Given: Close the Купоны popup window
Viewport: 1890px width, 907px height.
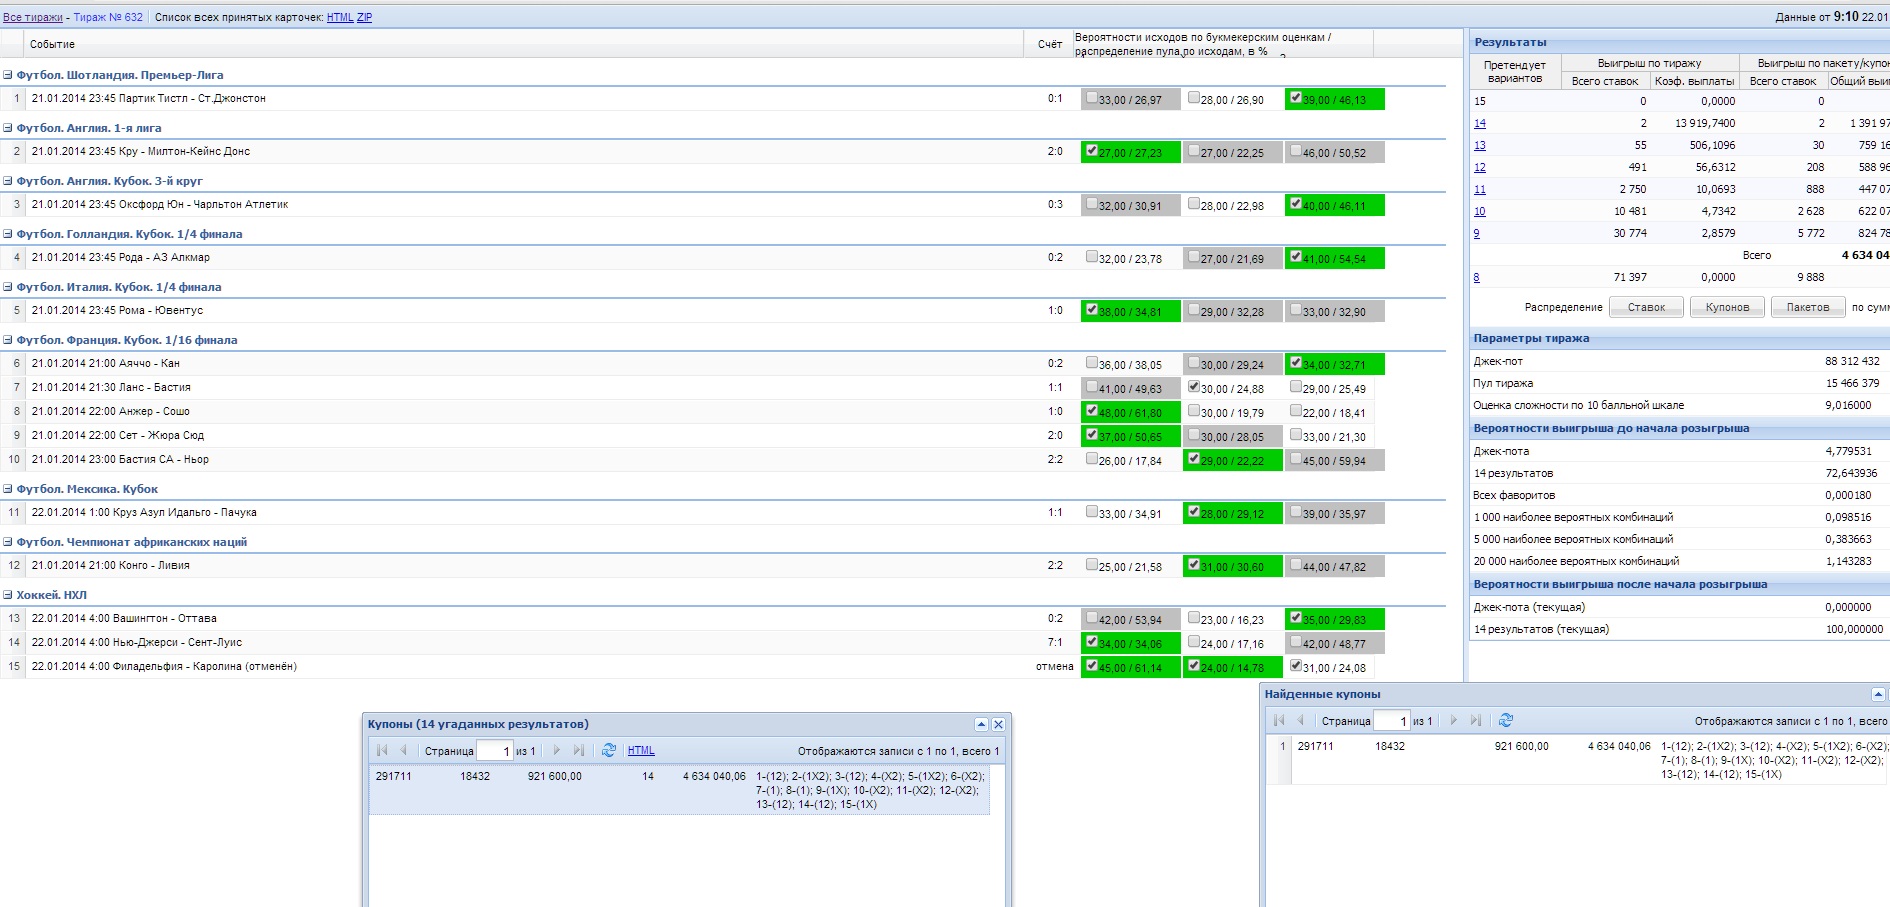Looking at the screenshot, I should pyautogui.click(x=997, y=724).
